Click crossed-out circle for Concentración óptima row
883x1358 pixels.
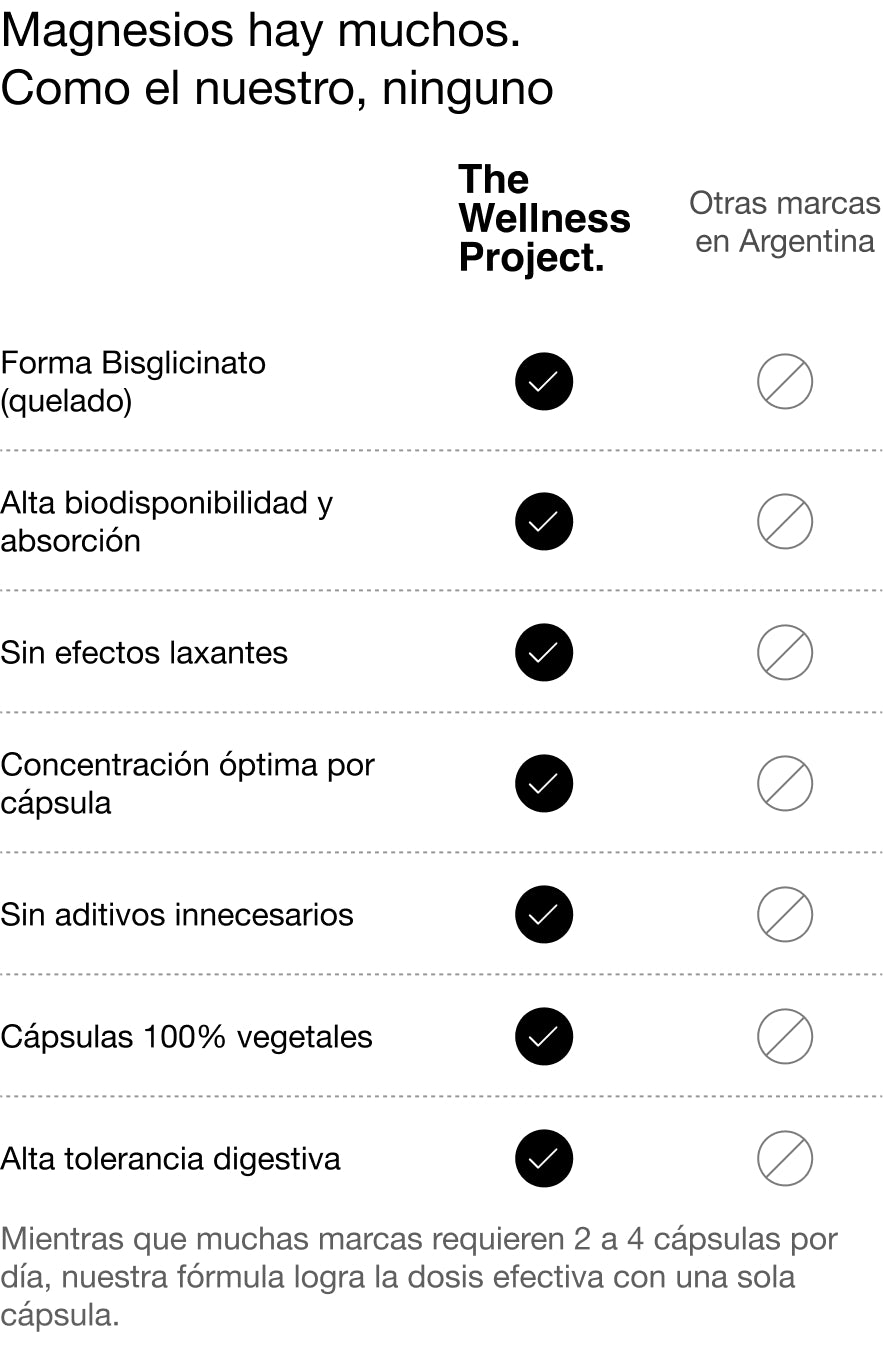point(785,784)
